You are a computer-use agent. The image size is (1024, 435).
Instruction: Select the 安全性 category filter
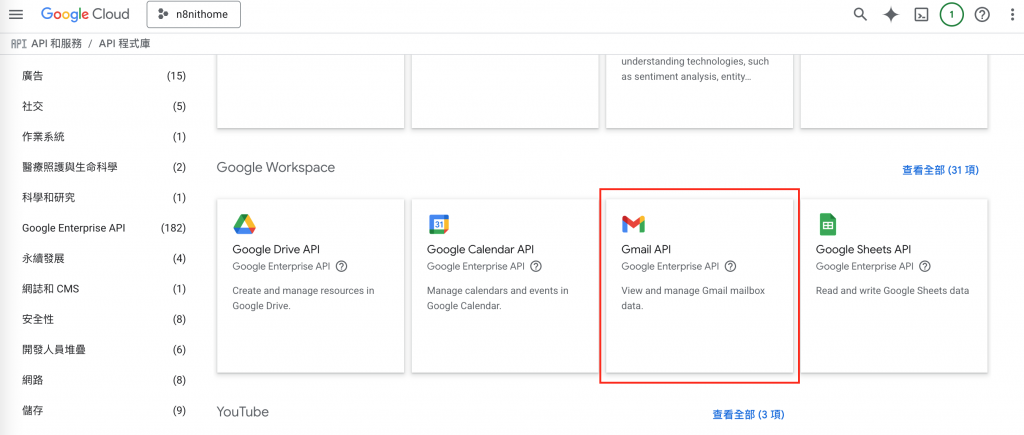(x=38, y=319)
